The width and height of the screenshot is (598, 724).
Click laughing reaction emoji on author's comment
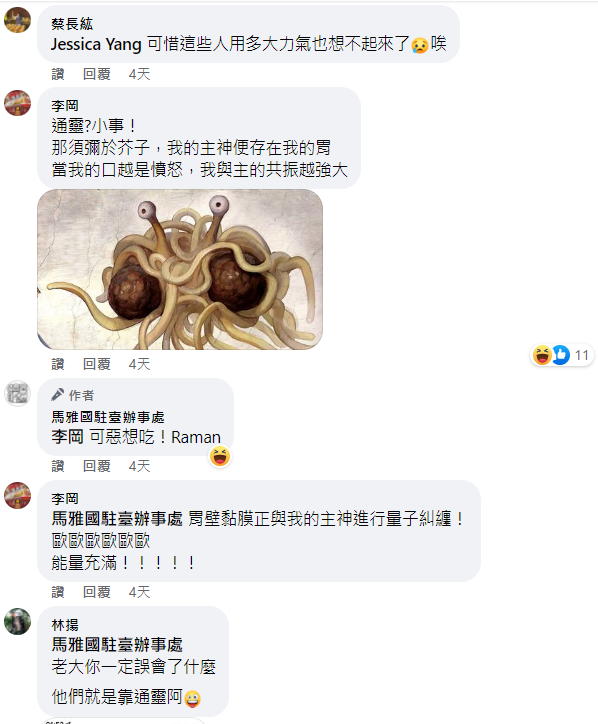coord(220,456)
